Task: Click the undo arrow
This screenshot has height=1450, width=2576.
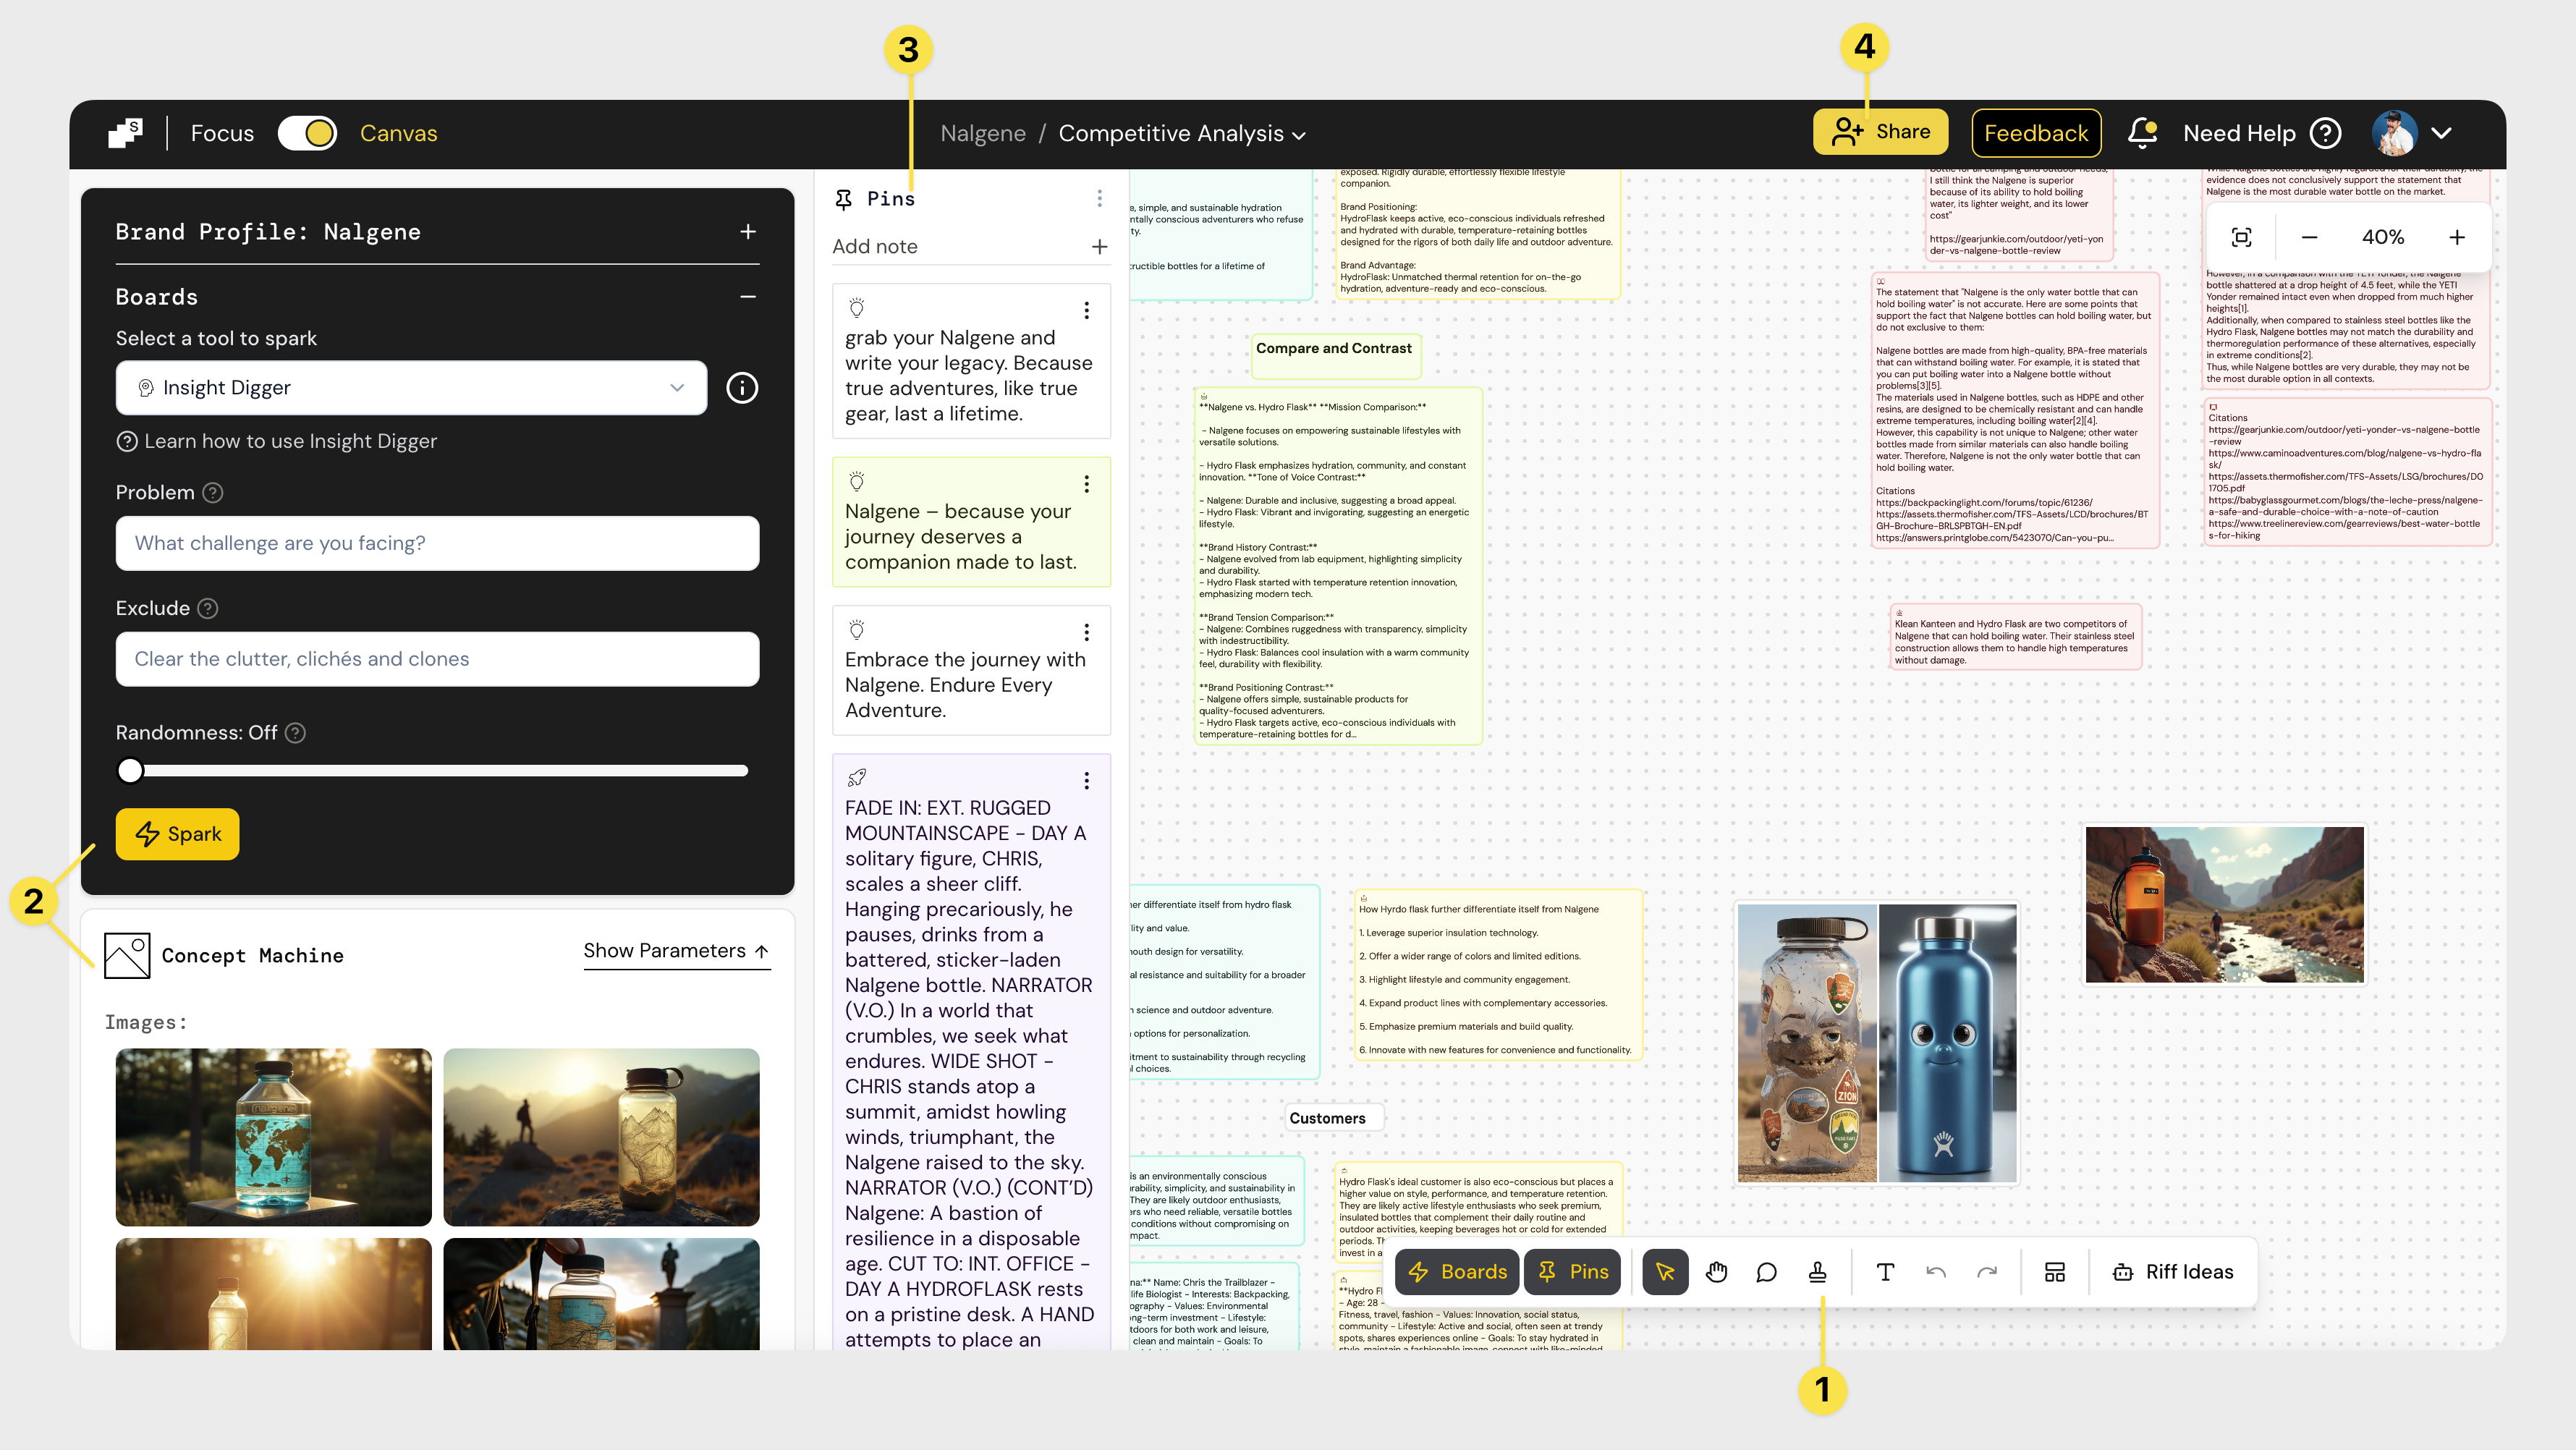Action: pos(1936,1272)
